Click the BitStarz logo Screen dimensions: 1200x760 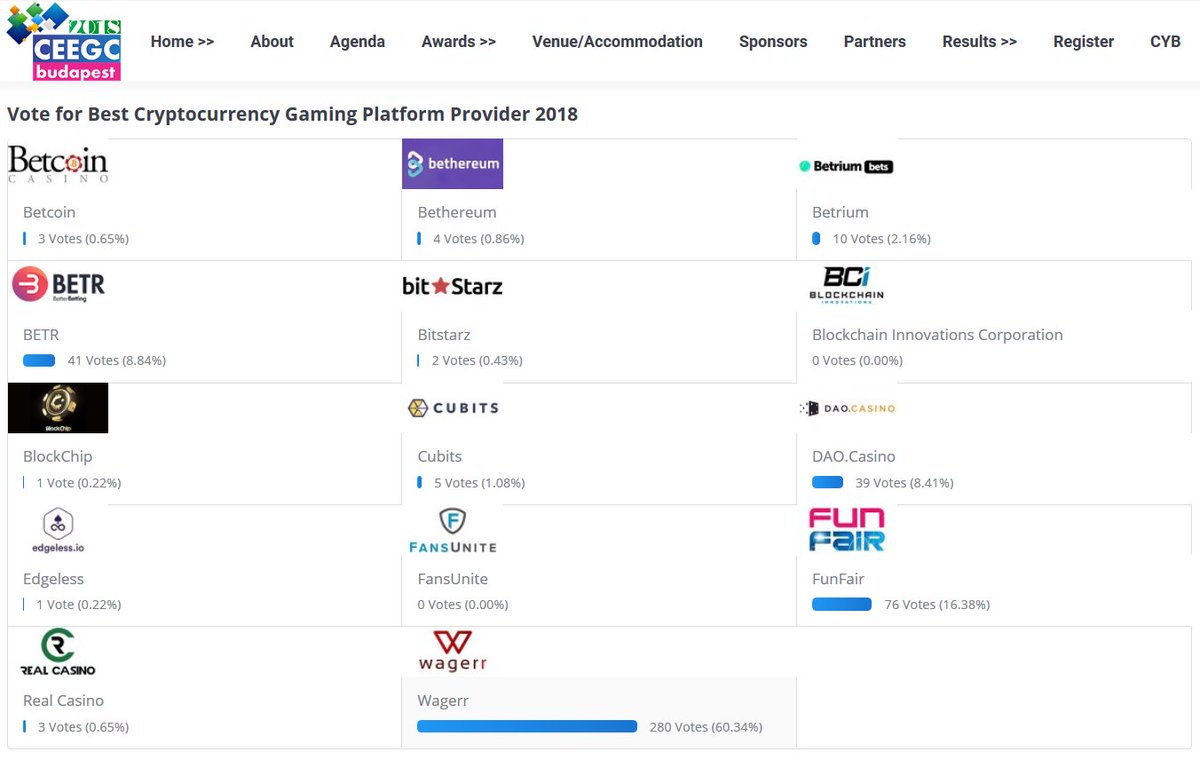(x=452, y=287)
